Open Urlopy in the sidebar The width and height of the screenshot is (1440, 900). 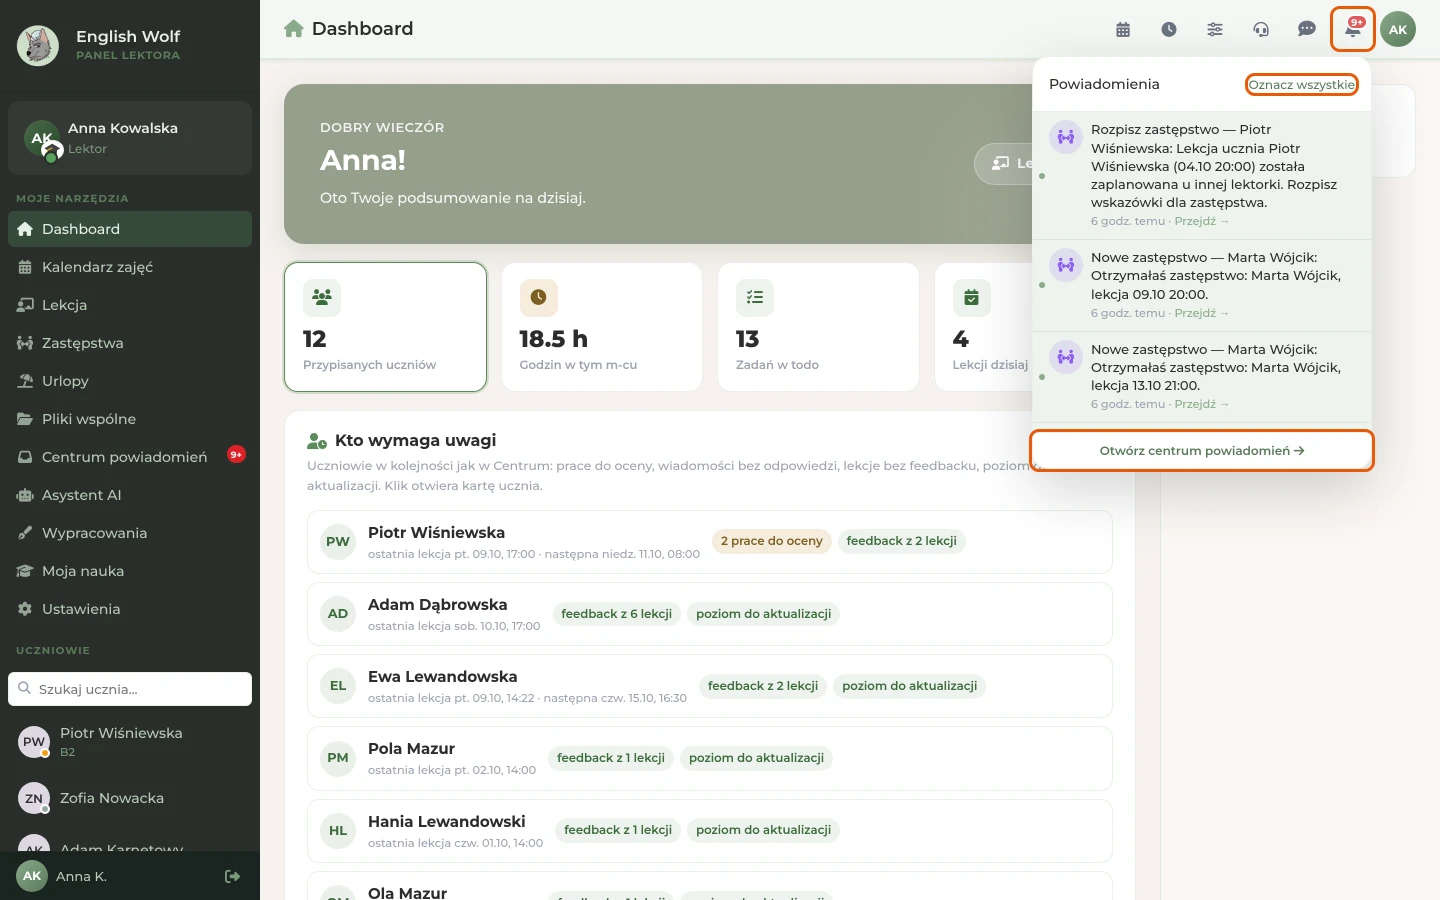[130, 381]
